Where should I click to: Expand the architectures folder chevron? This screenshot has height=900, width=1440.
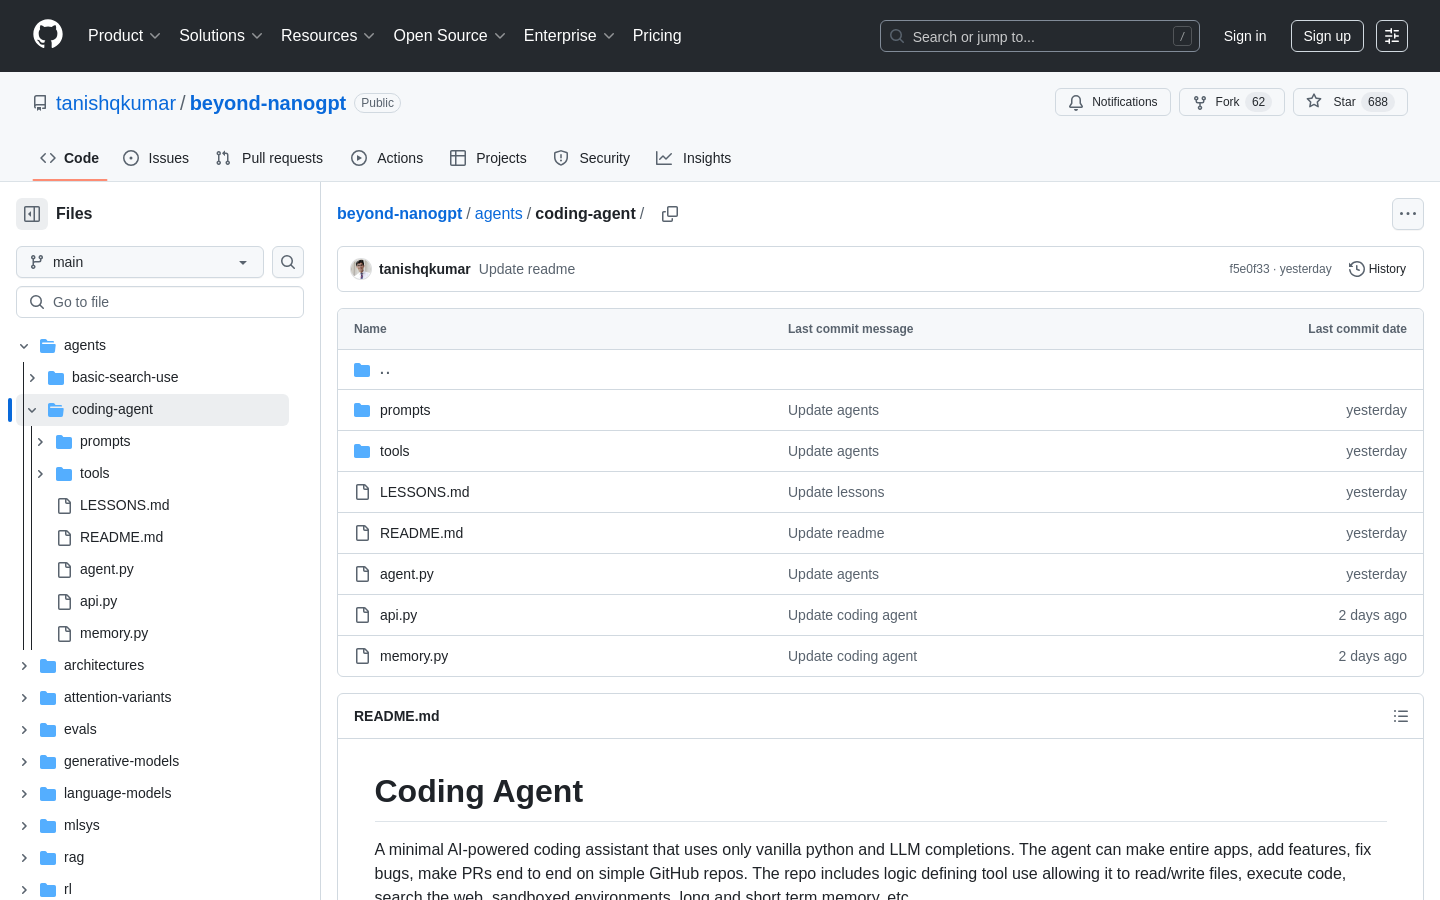(24, 666)
